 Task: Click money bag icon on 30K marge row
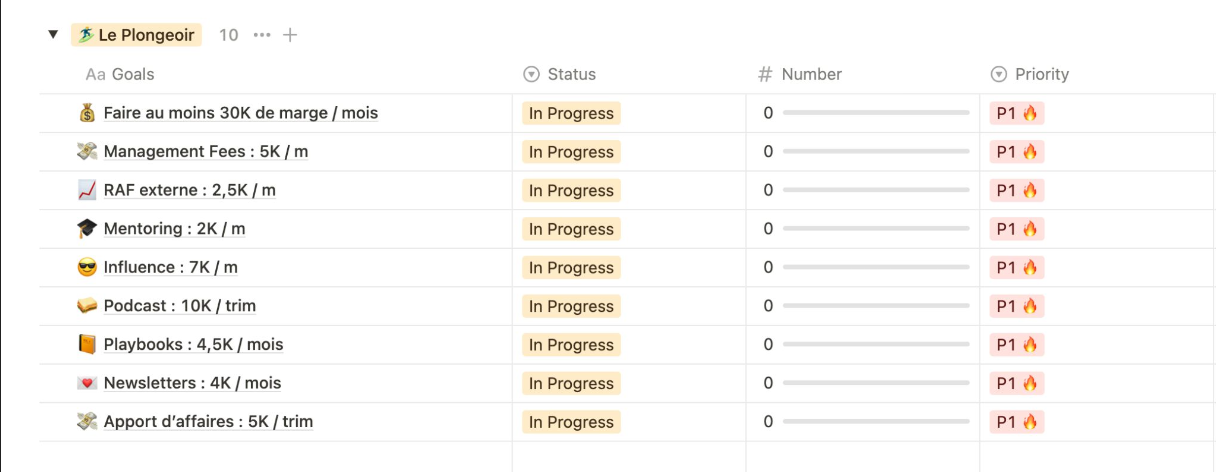click(x=87, y=113)
